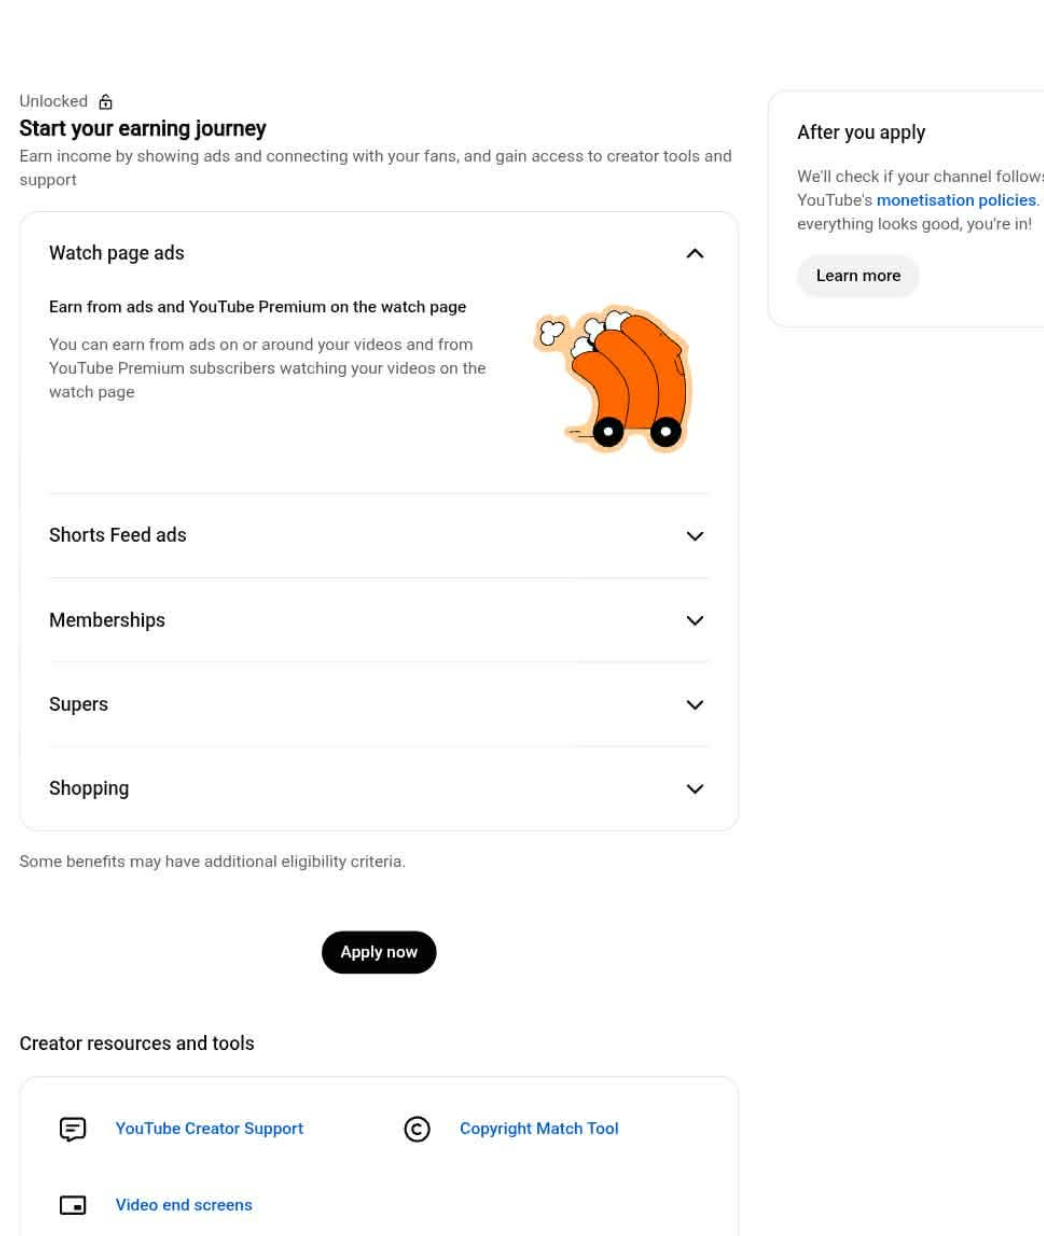Click the Copyright Match Tool copyright icon

point(417,1129)
